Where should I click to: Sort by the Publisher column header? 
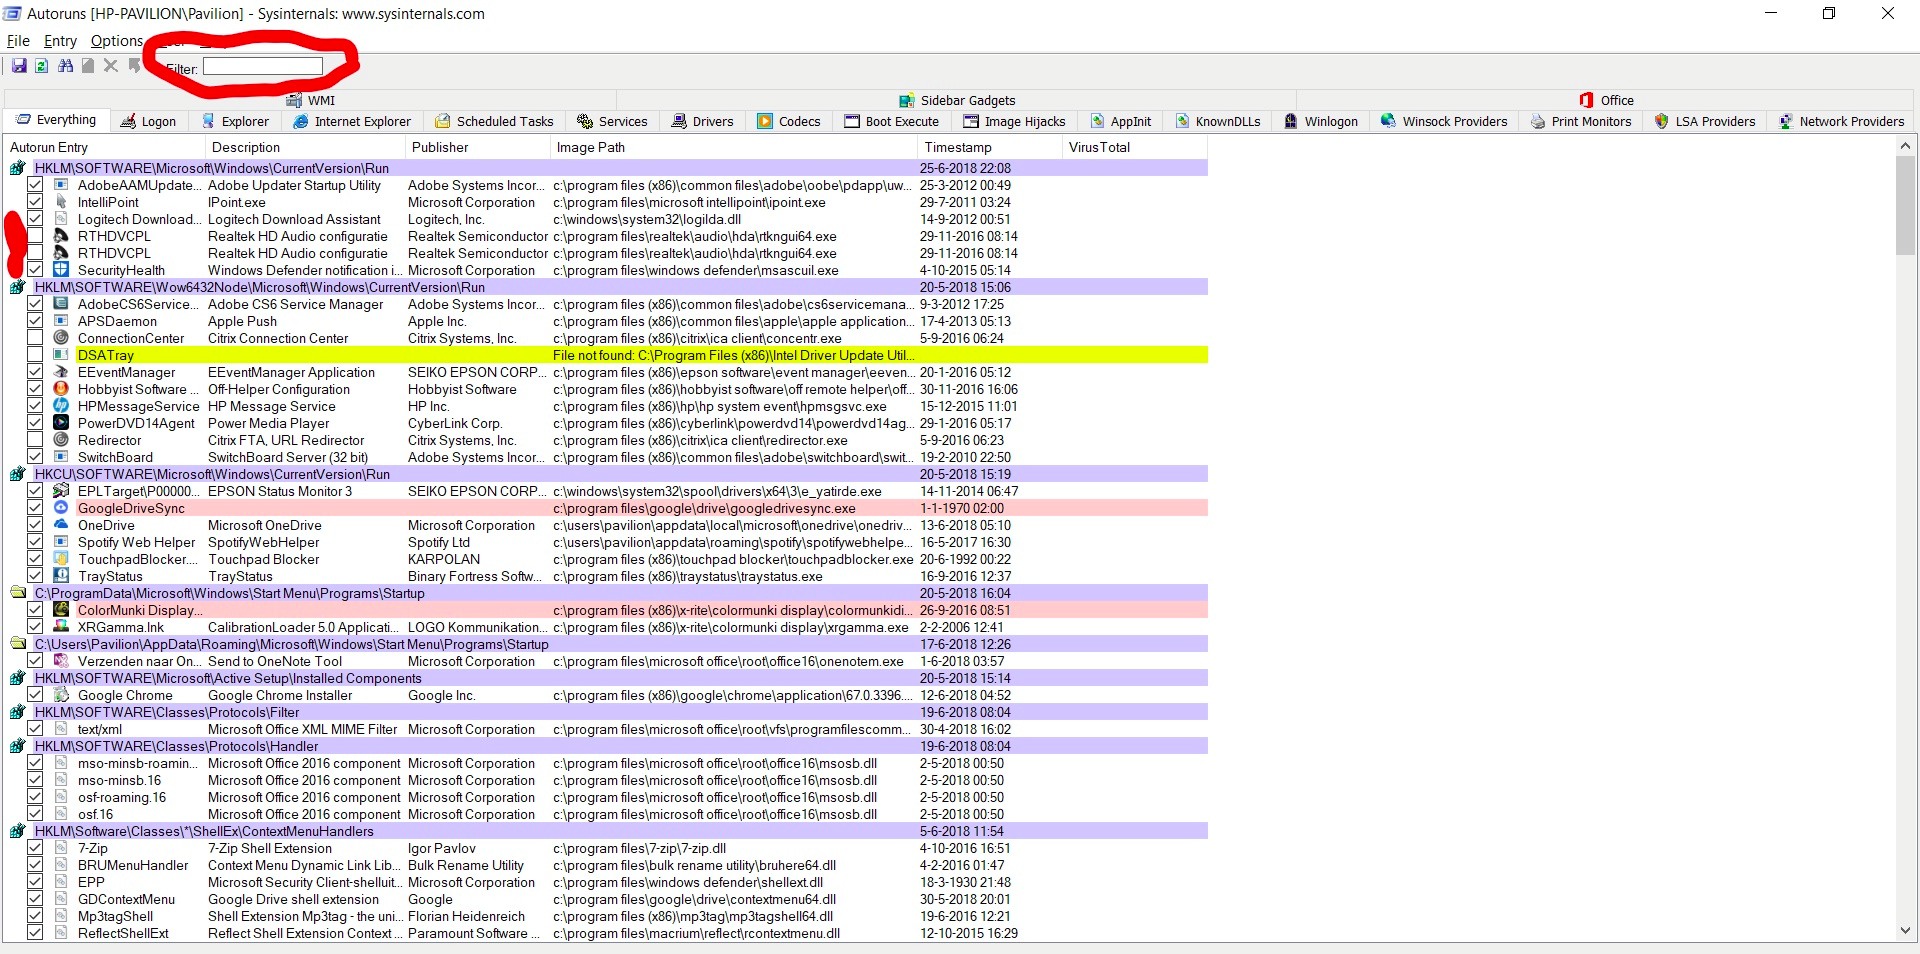click(x=440, y=147)
